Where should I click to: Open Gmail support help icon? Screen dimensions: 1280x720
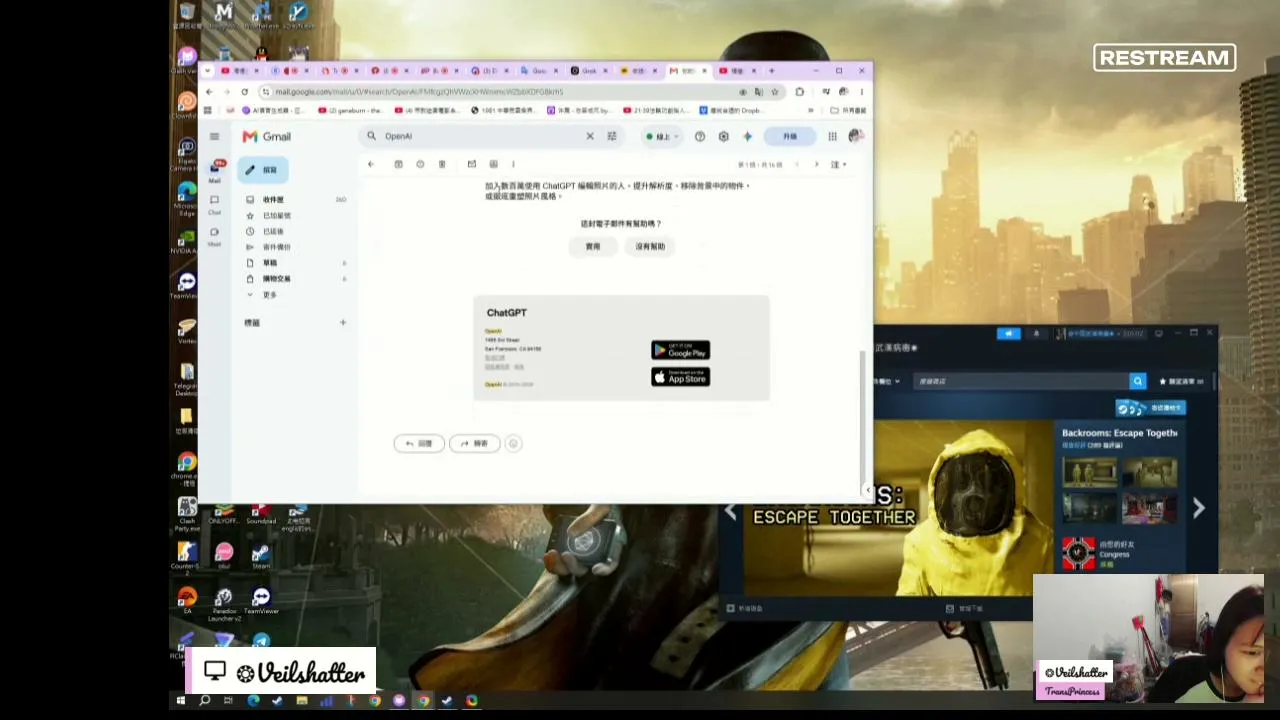[700, 136]
